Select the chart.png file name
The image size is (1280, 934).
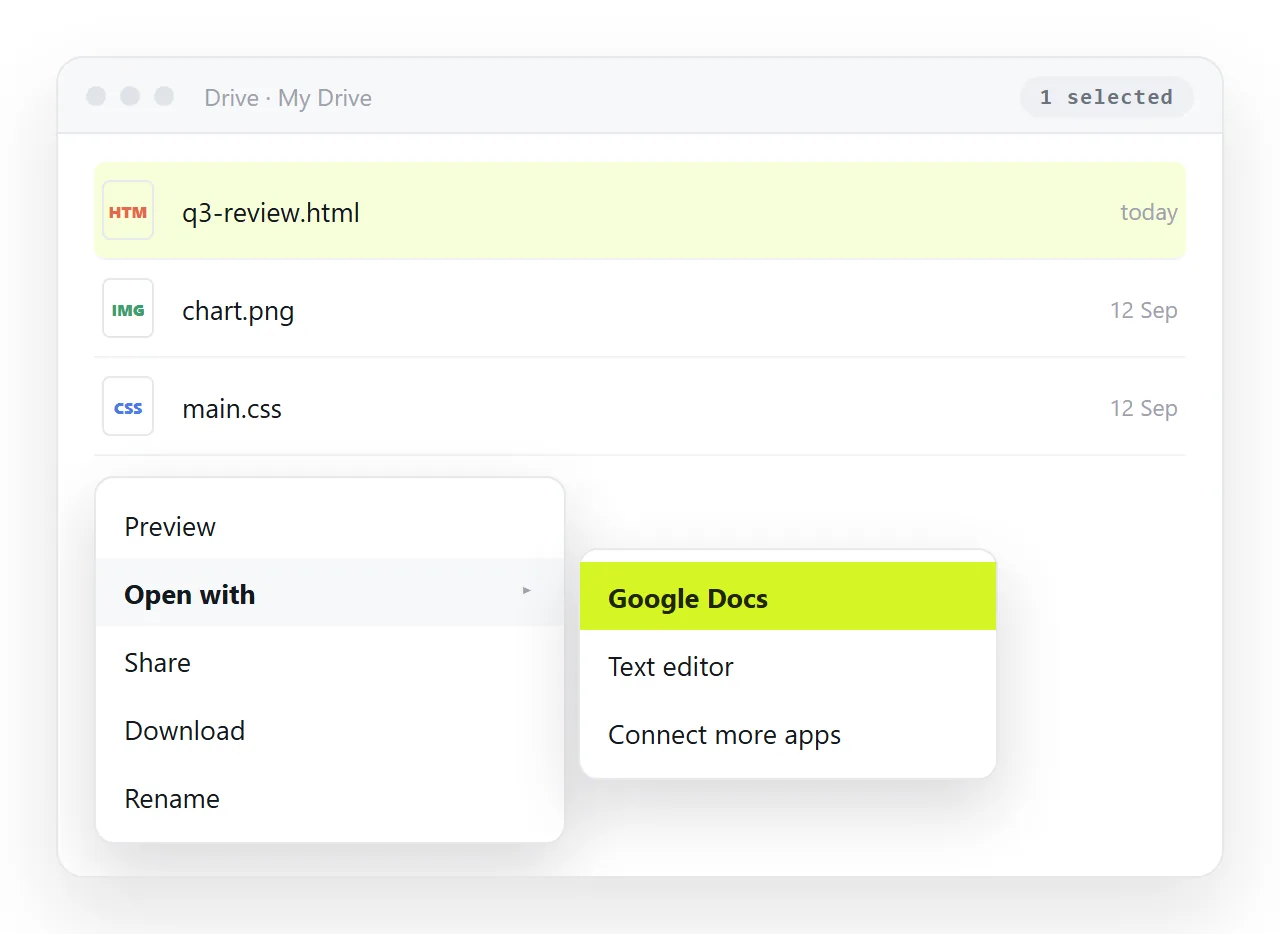point(238,310)
